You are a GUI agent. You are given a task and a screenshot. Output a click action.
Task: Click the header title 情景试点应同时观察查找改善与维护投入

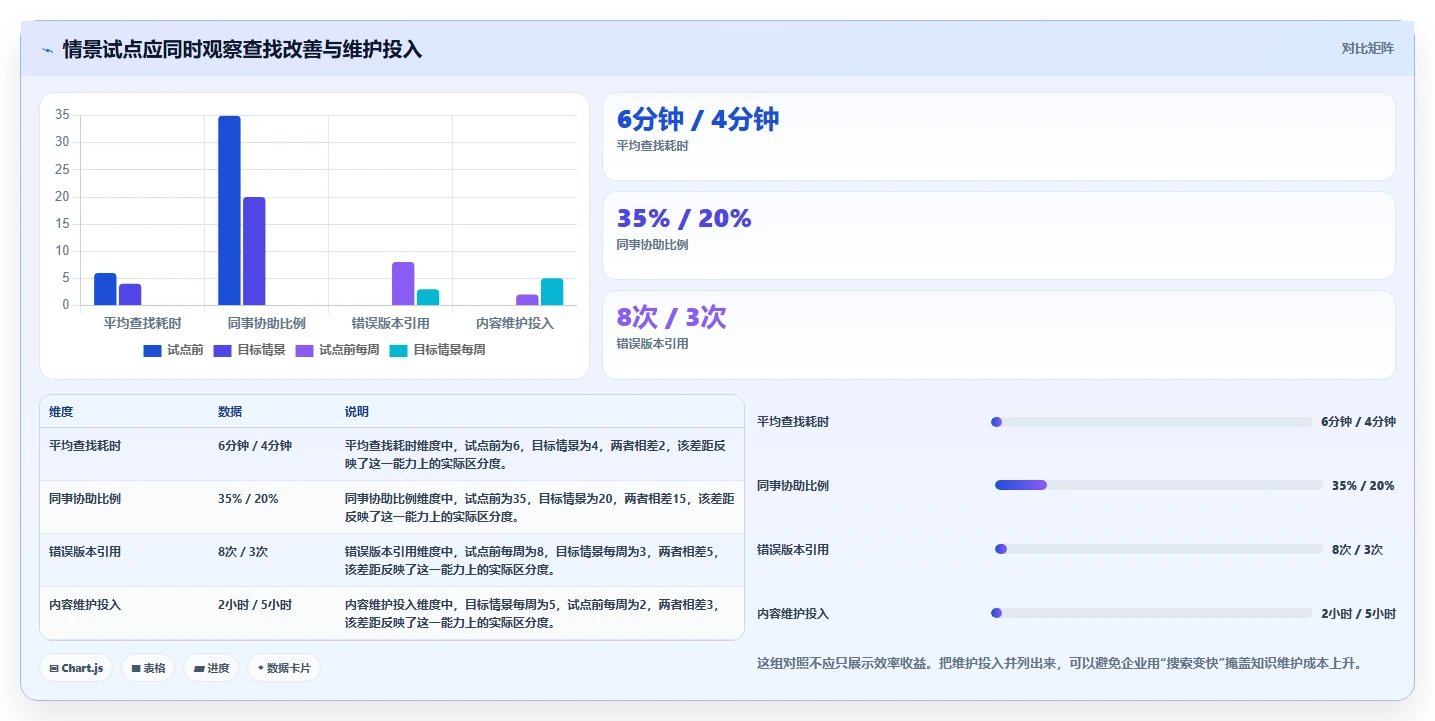(242, 49)
